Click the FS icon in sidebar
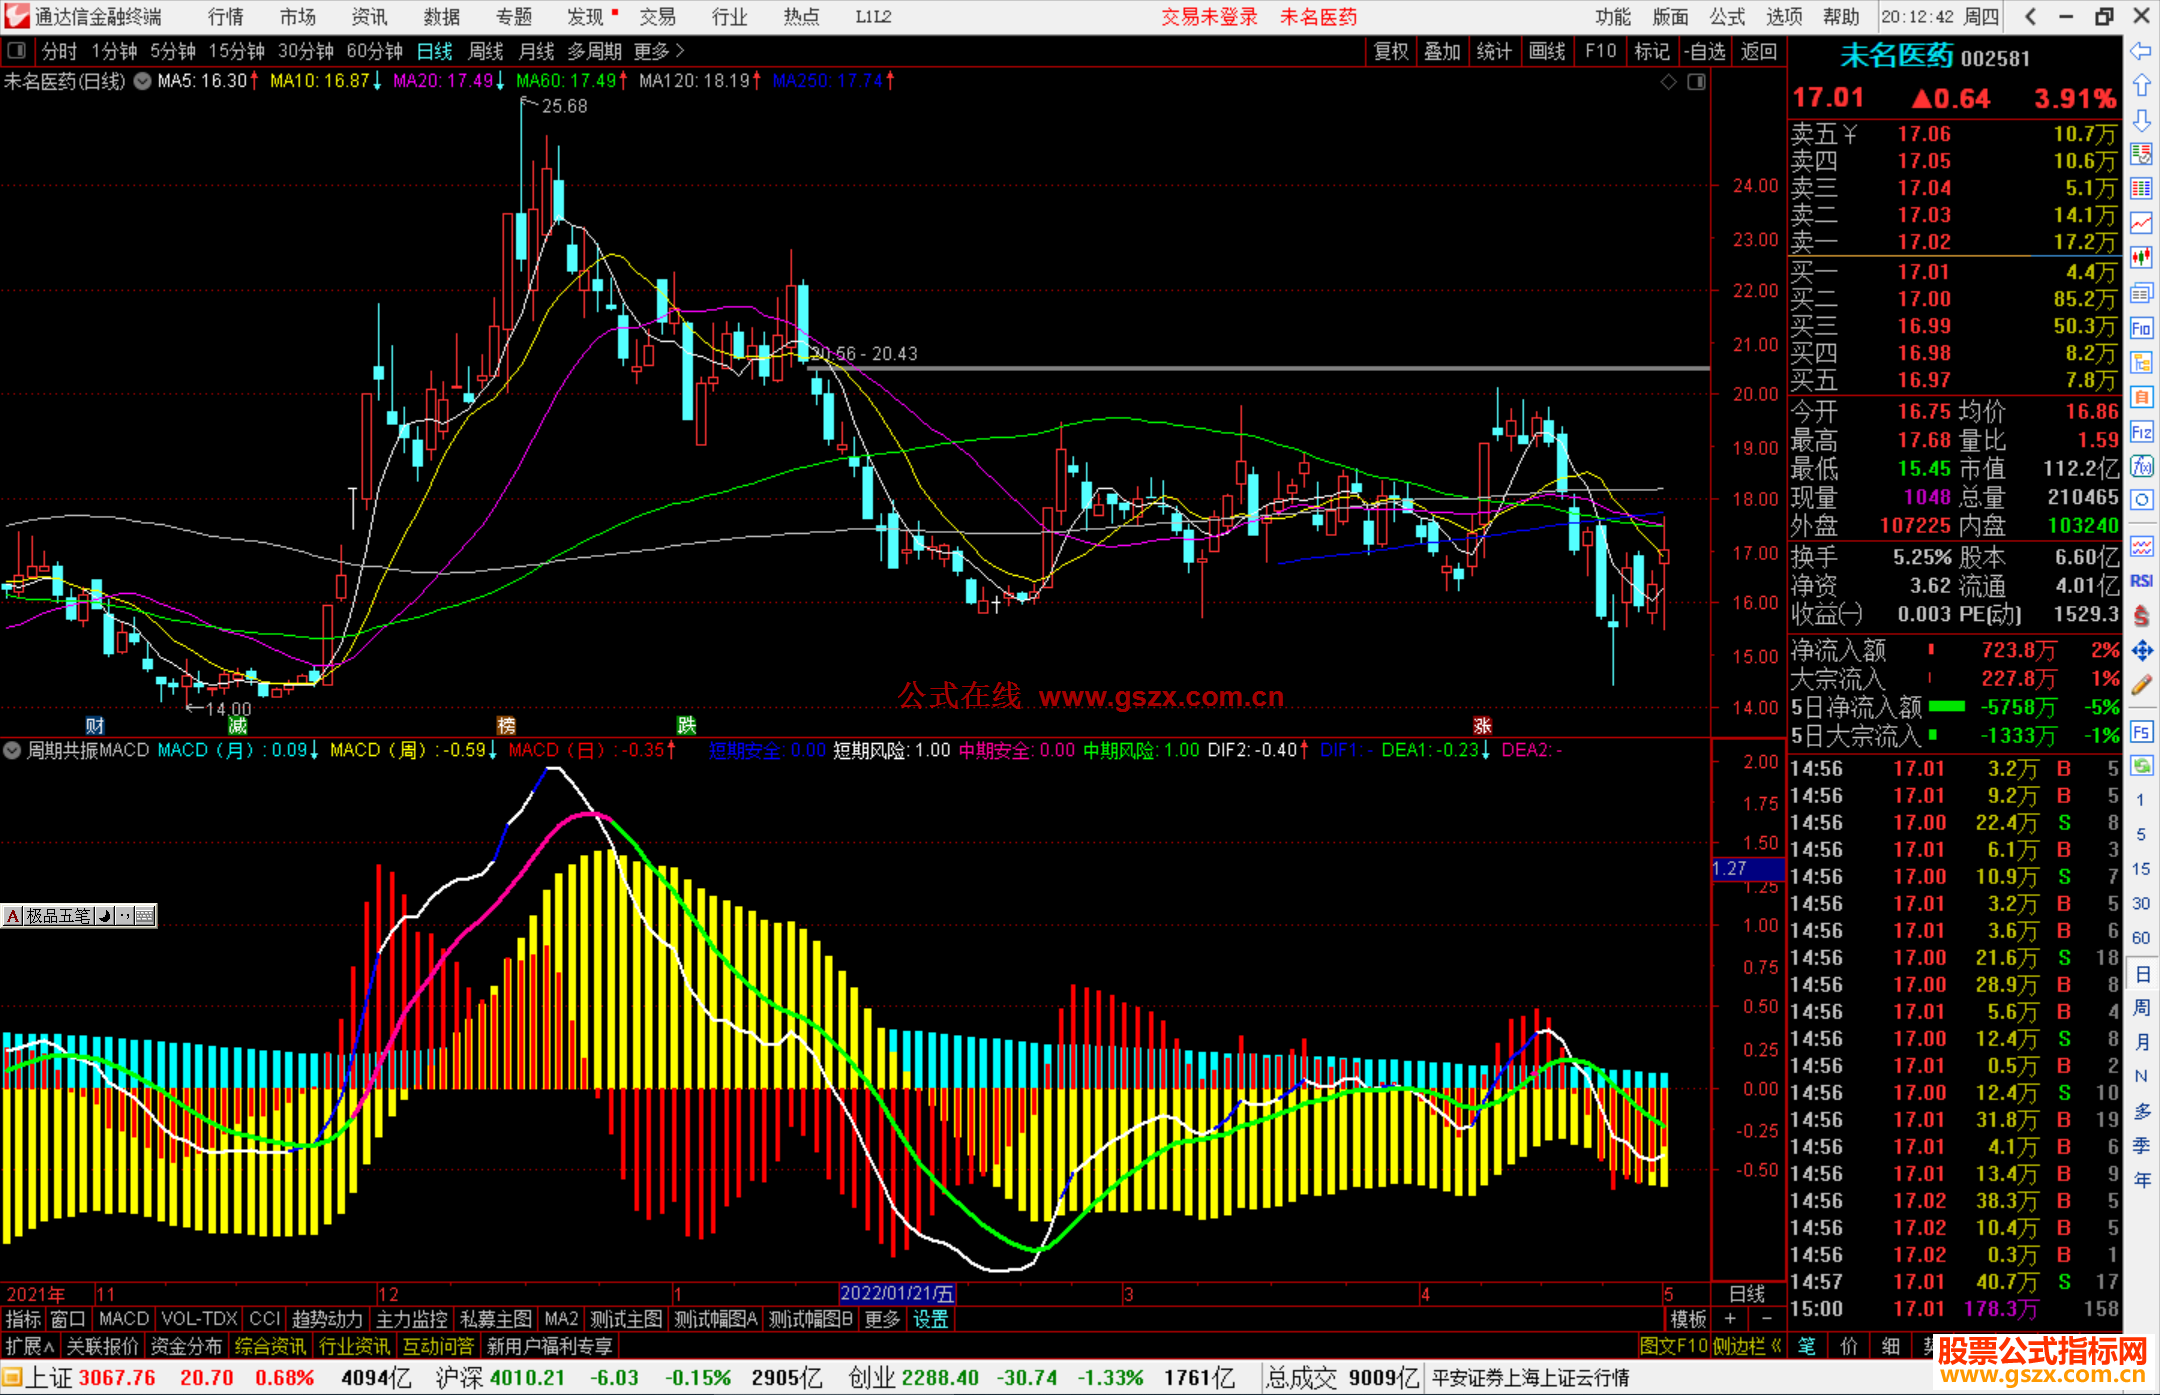Viewport: 2160px width, 1395px height. tap(2141, 731)
